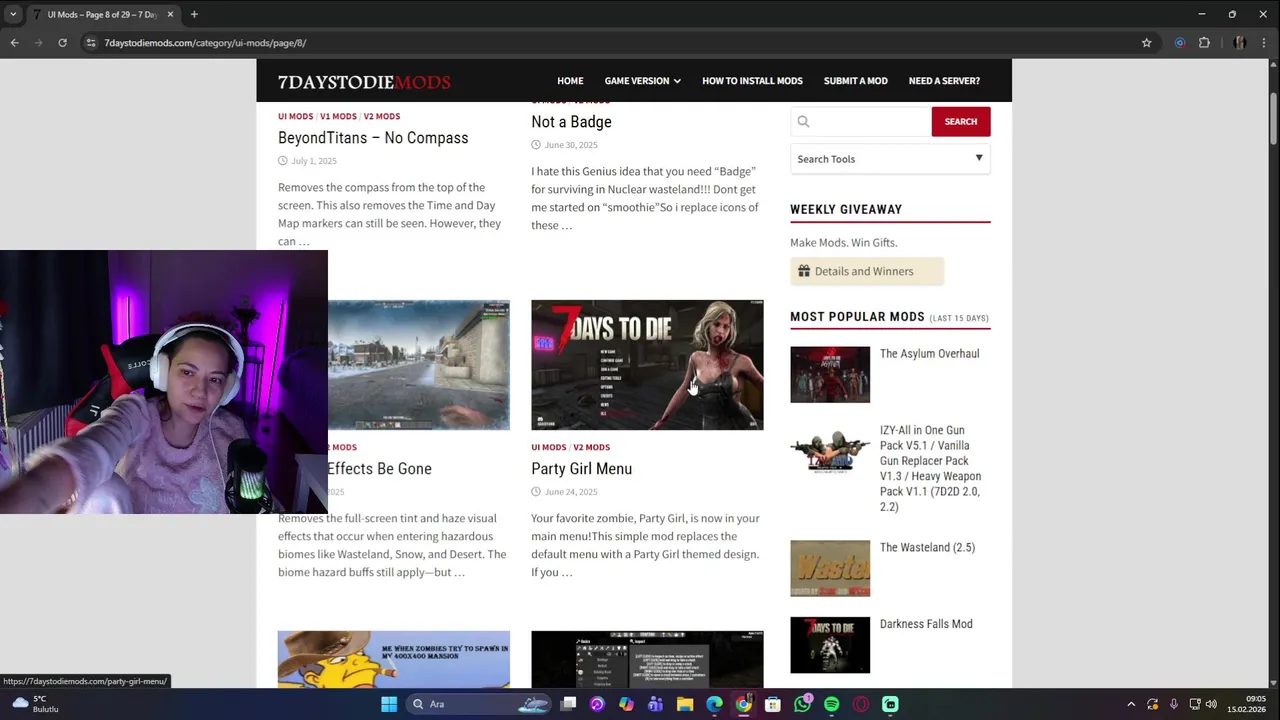1280x720 pixels.
Task: Open BeyondTitans – No Compass article
Action: pos(373,138)
